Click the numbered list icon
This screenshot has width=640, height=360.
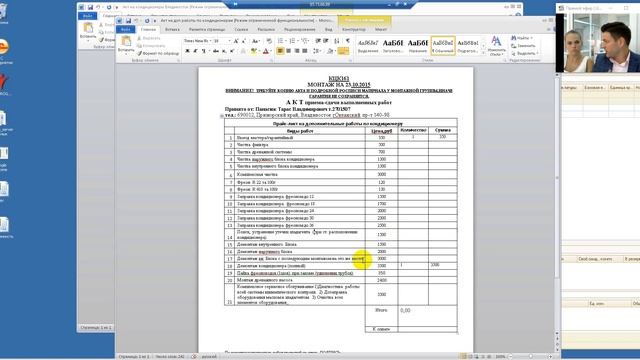click(292, 41)
